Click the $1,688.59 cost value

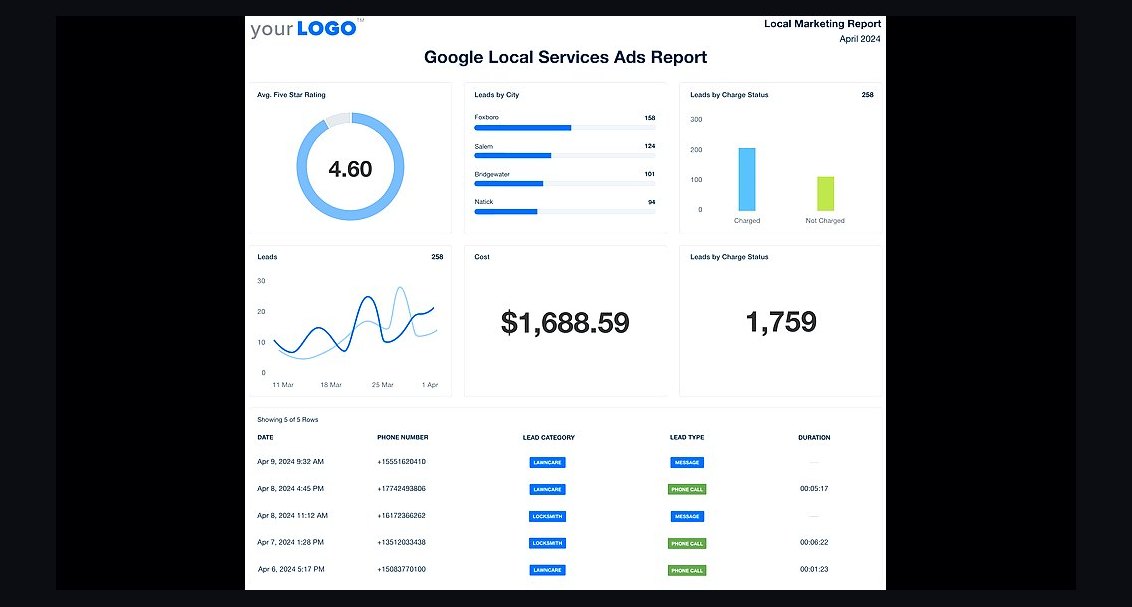pos(565,323)
